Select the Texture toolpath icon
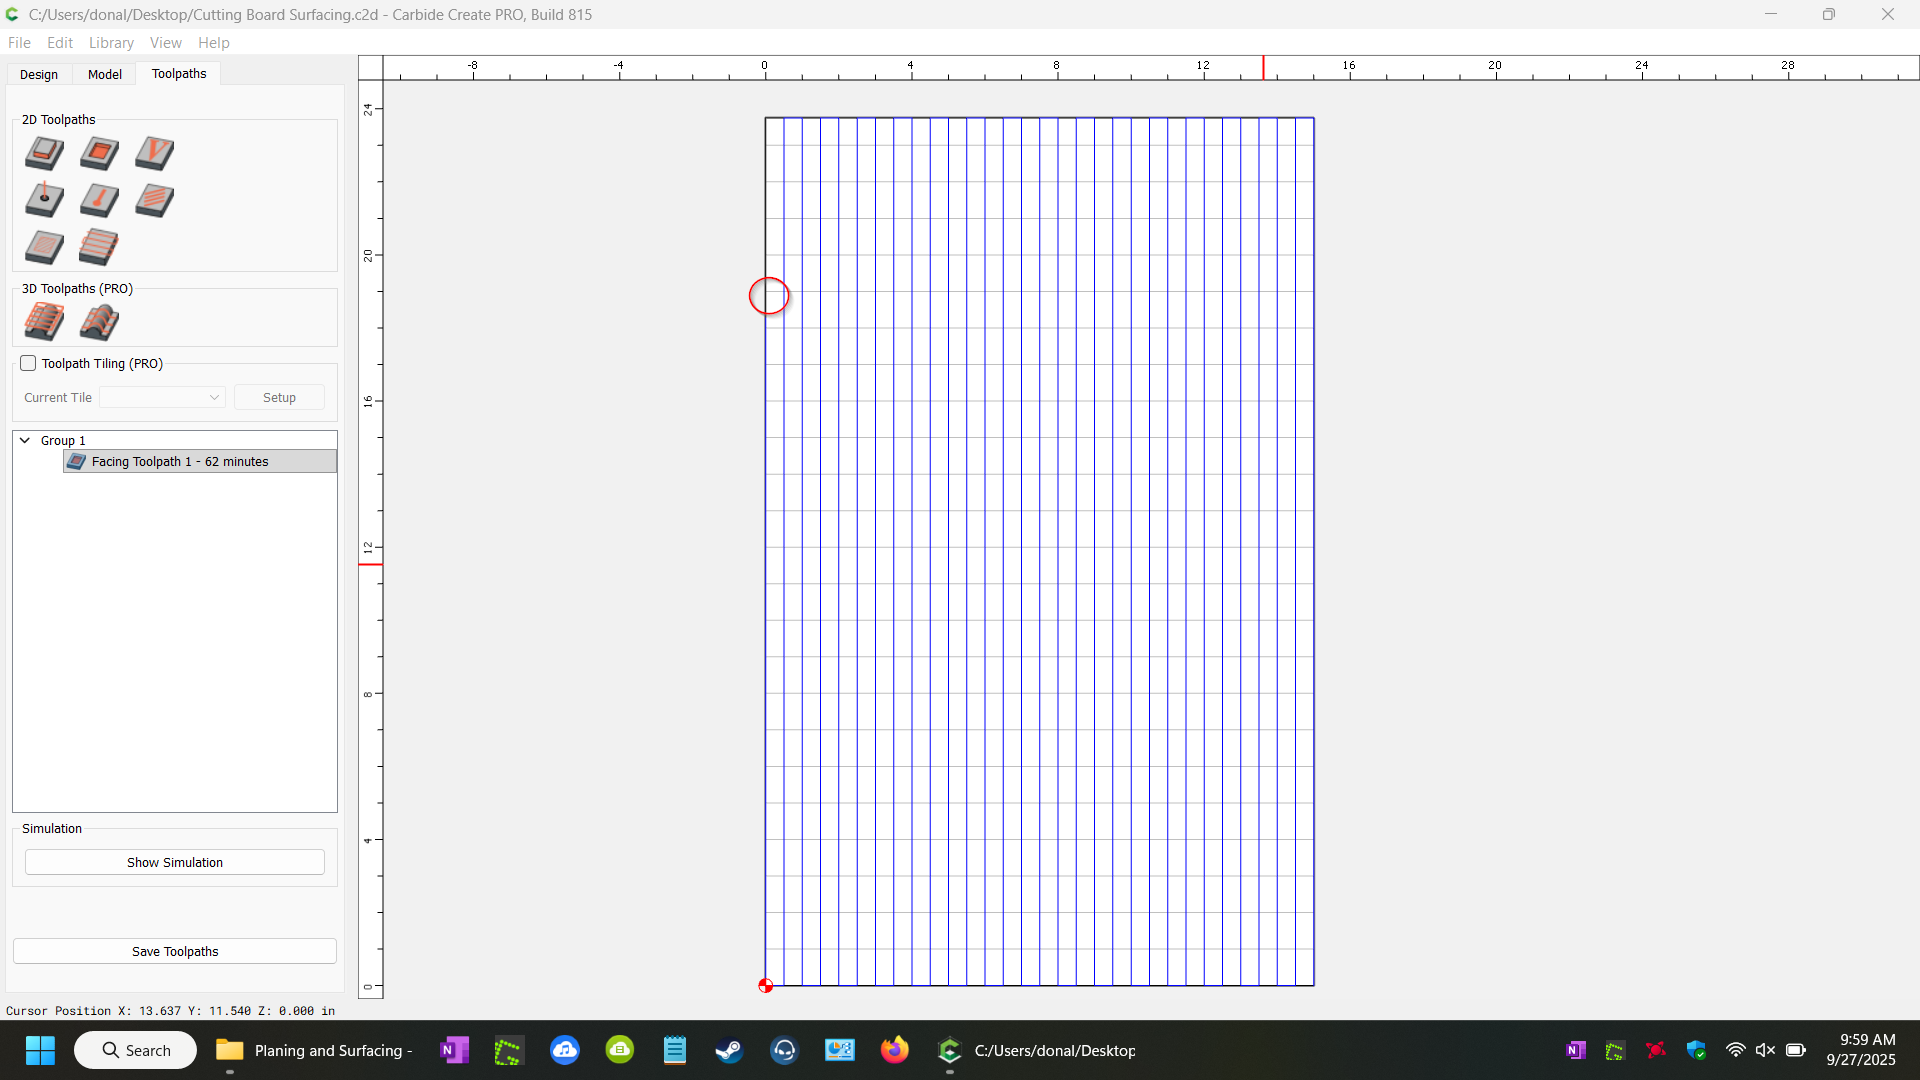 (x=154, y=200)
